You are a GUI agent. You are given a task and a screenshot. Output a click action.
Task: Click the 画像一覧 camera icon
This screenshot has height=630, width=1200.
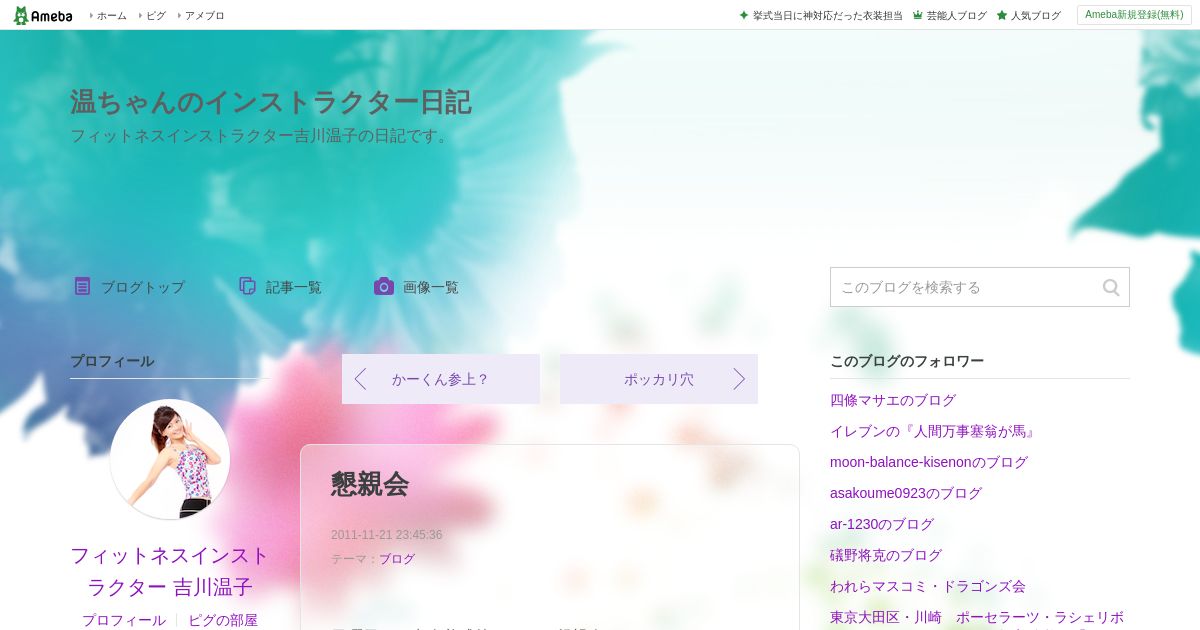384,286
